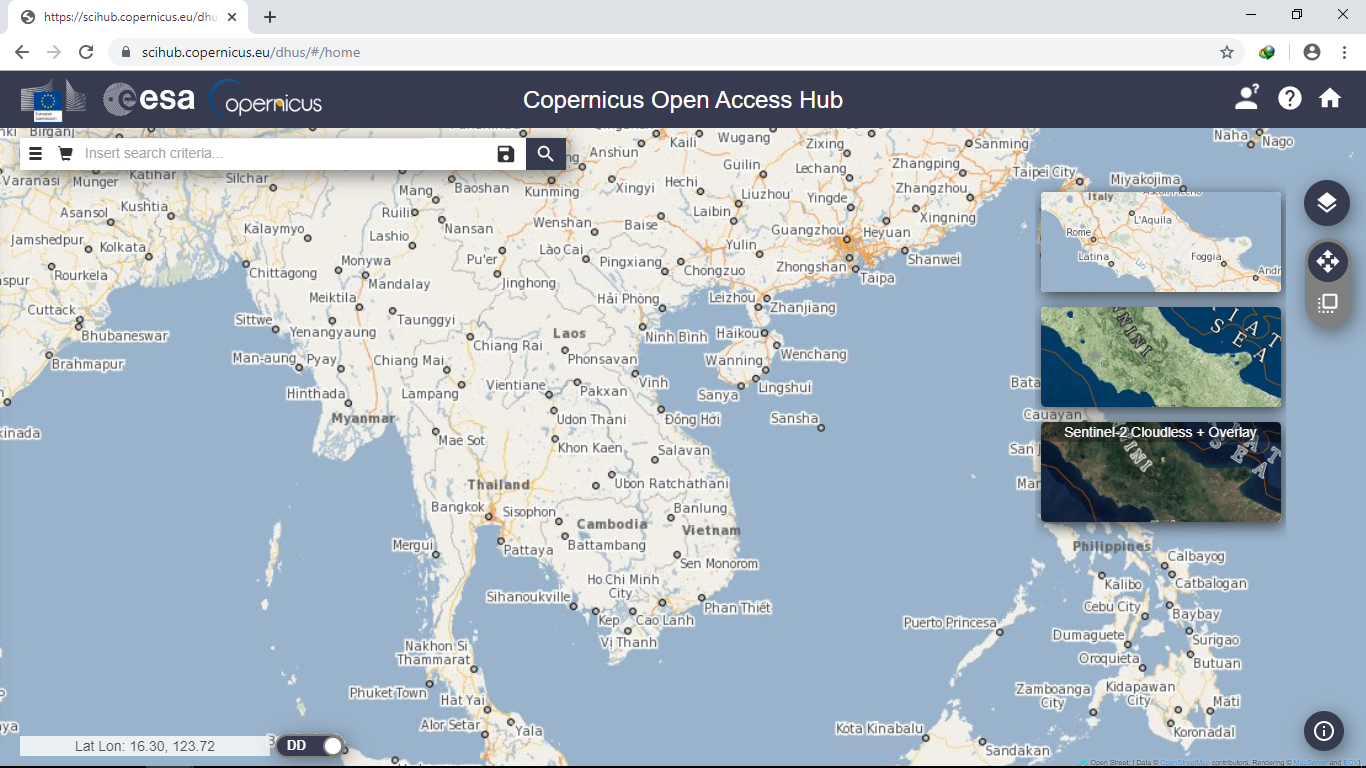Click the Kunming city label
This screenshot has height=768, width=1366.
point(552,192)
